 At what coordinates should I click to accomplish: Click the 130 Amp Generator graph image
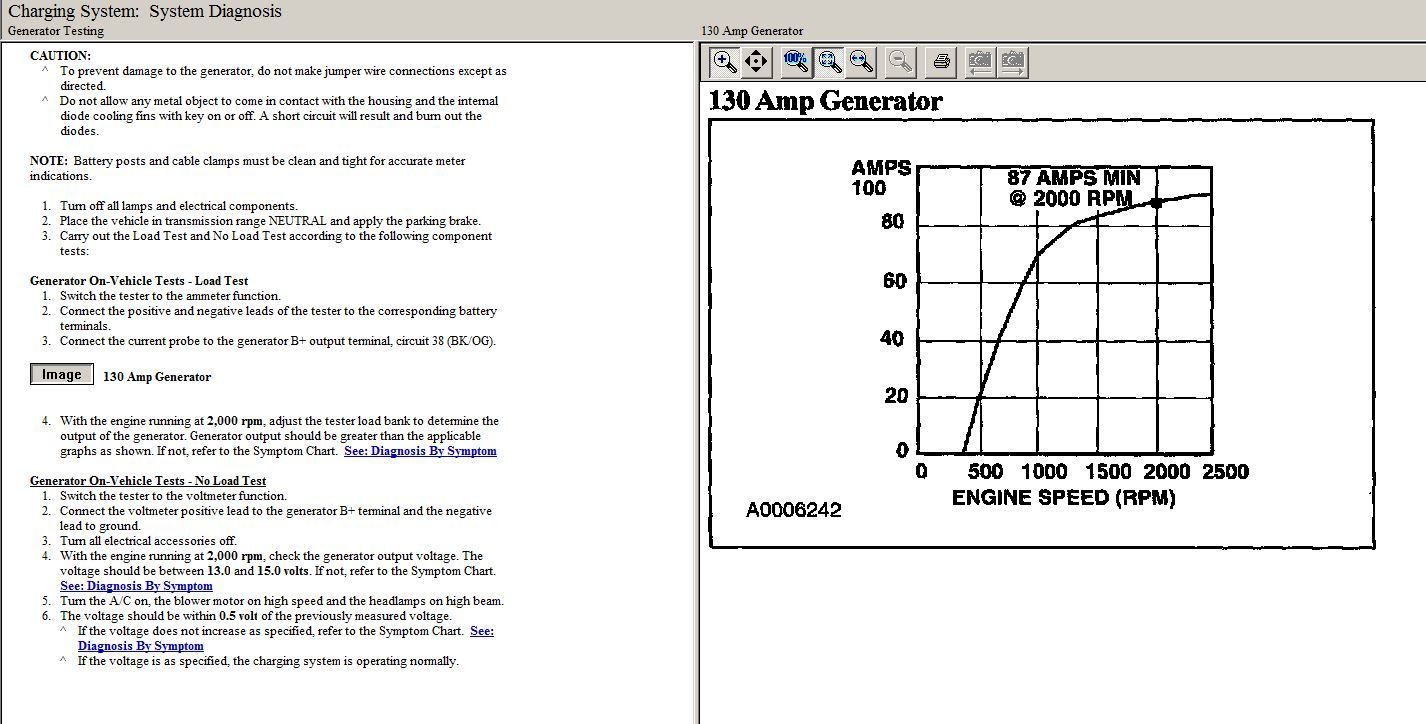[x=1041, y=333]
